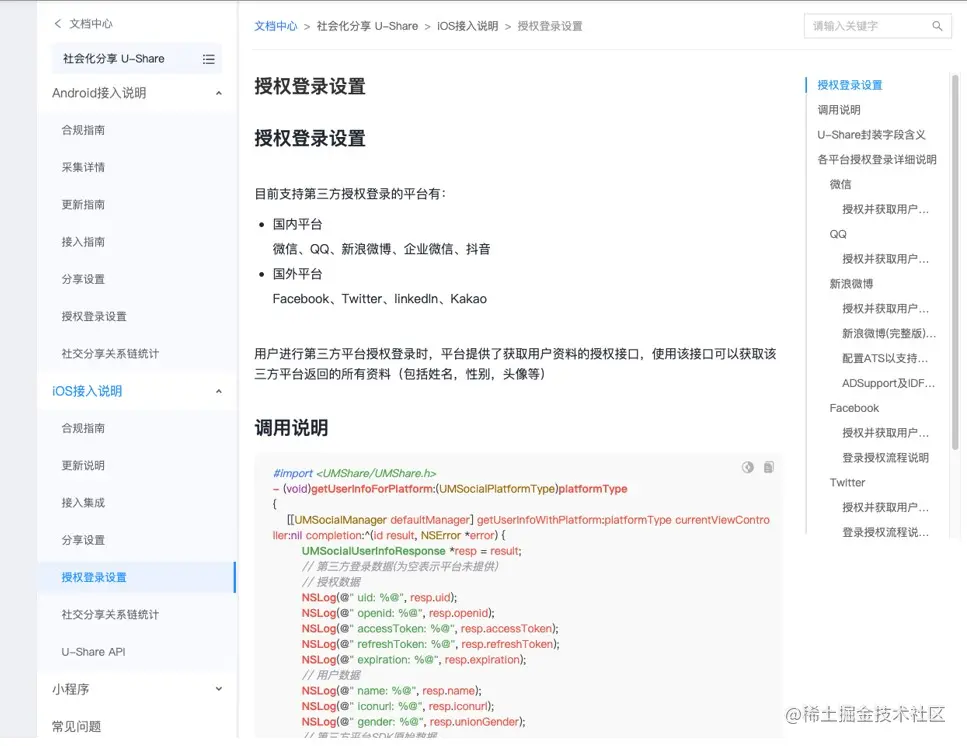Click the search magnifier icon
The image size is (967, 746).
[937, 26]
